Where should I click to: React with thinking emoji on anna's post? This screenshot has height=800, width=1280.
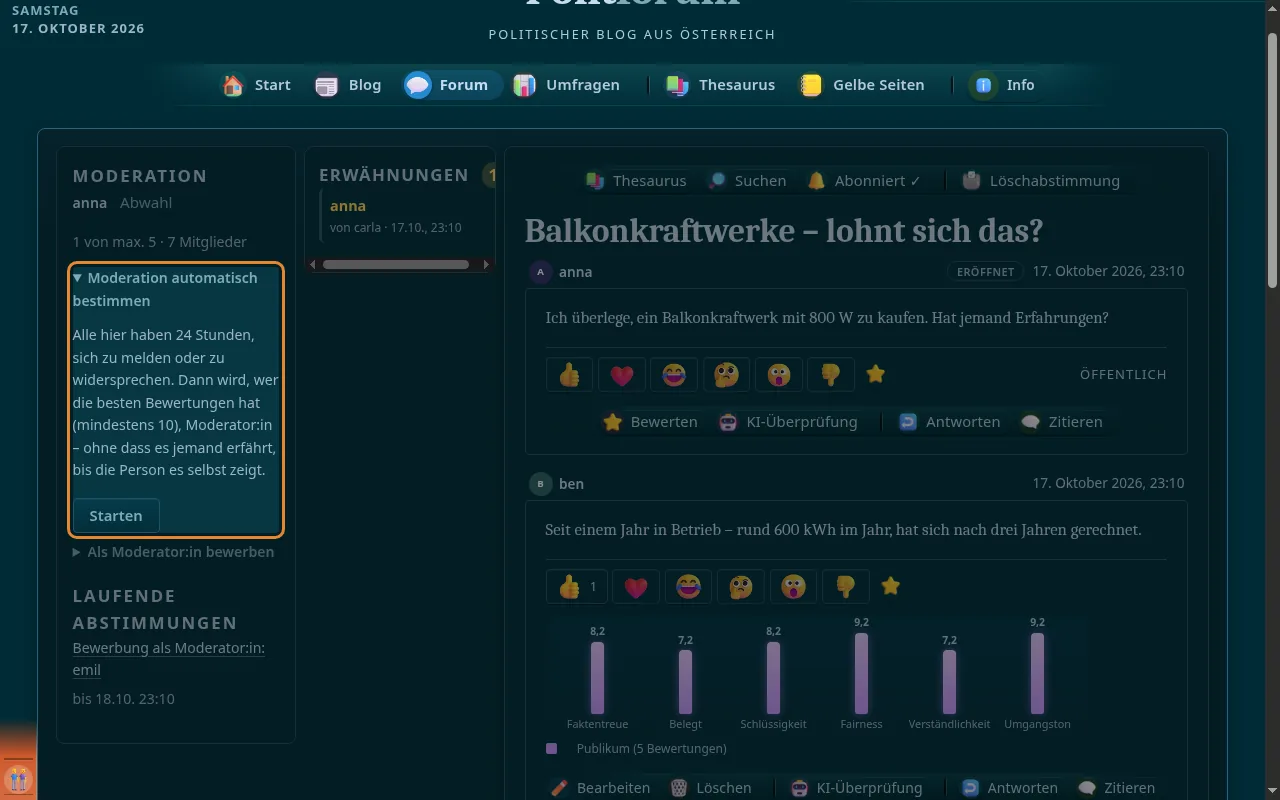click(727, 375)
